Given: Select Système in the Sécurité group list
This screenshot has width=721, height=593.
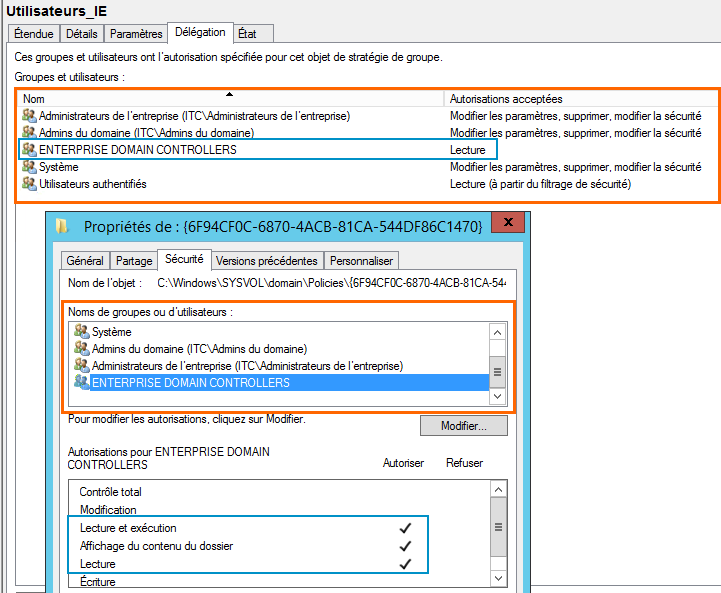Looking at the screenshot, I should point(280,331).
